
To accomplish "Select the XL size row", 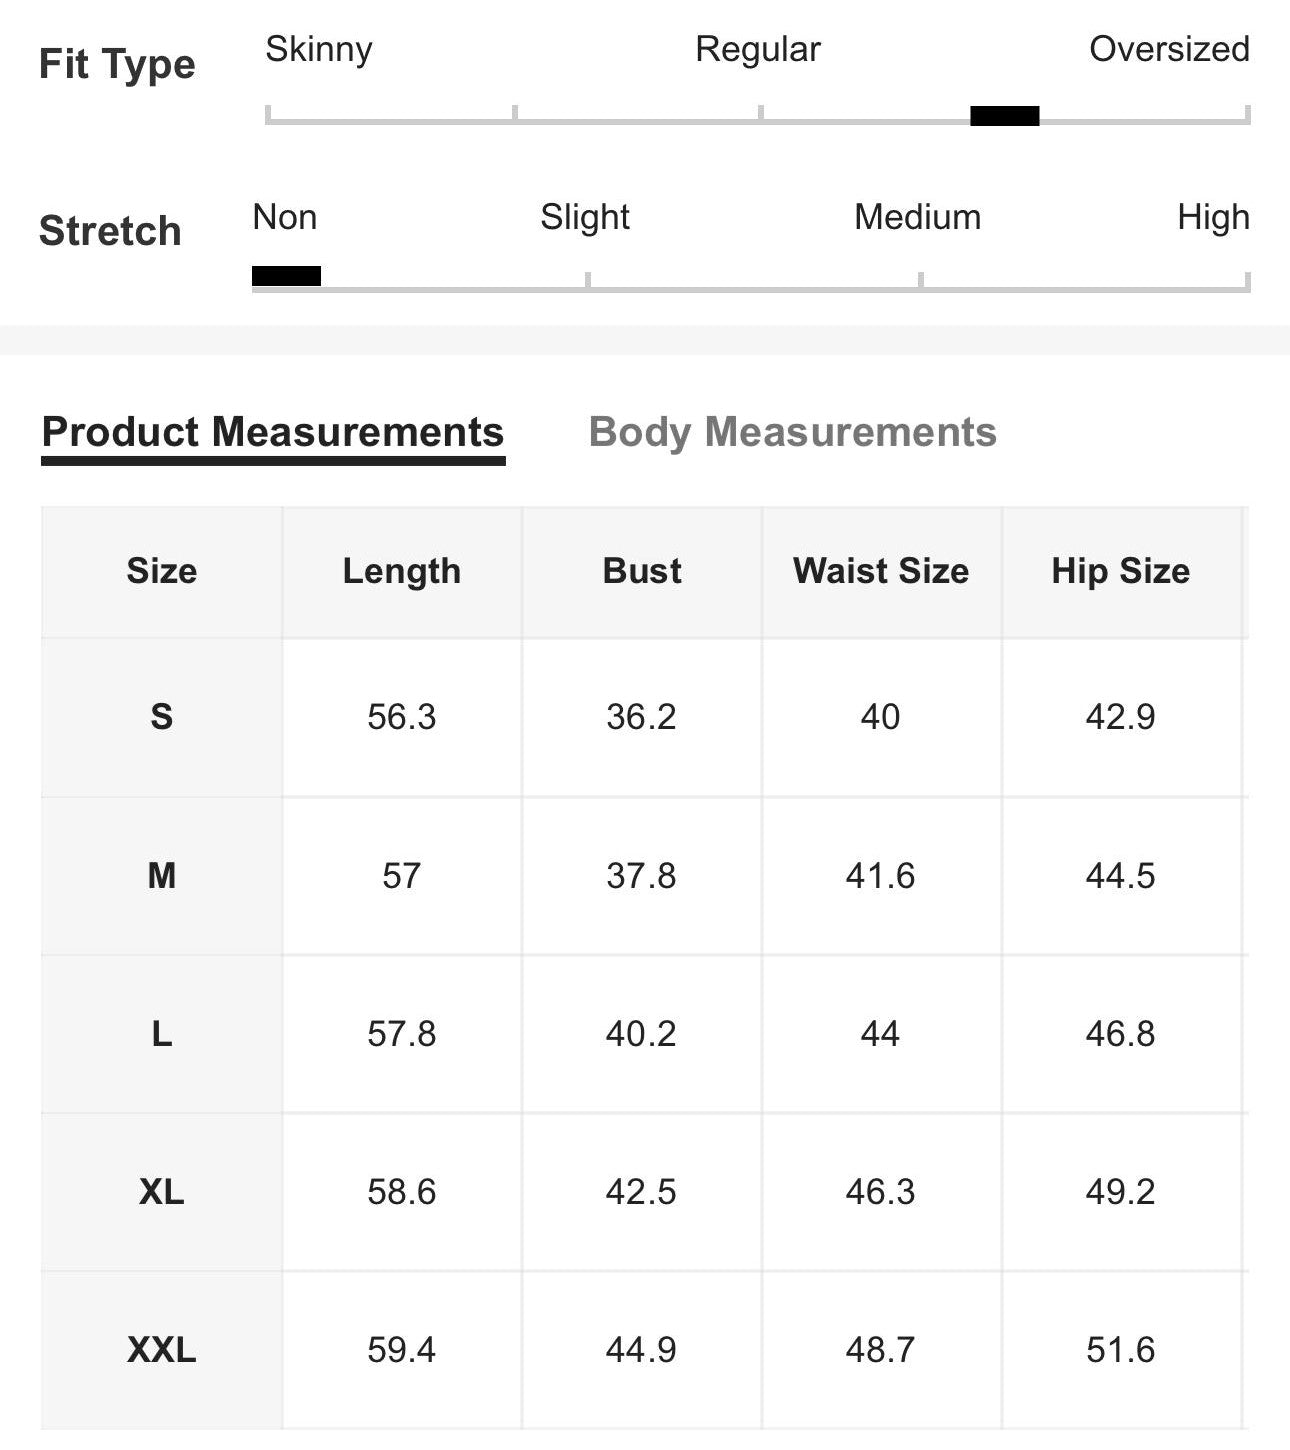I will [162, 1193].
